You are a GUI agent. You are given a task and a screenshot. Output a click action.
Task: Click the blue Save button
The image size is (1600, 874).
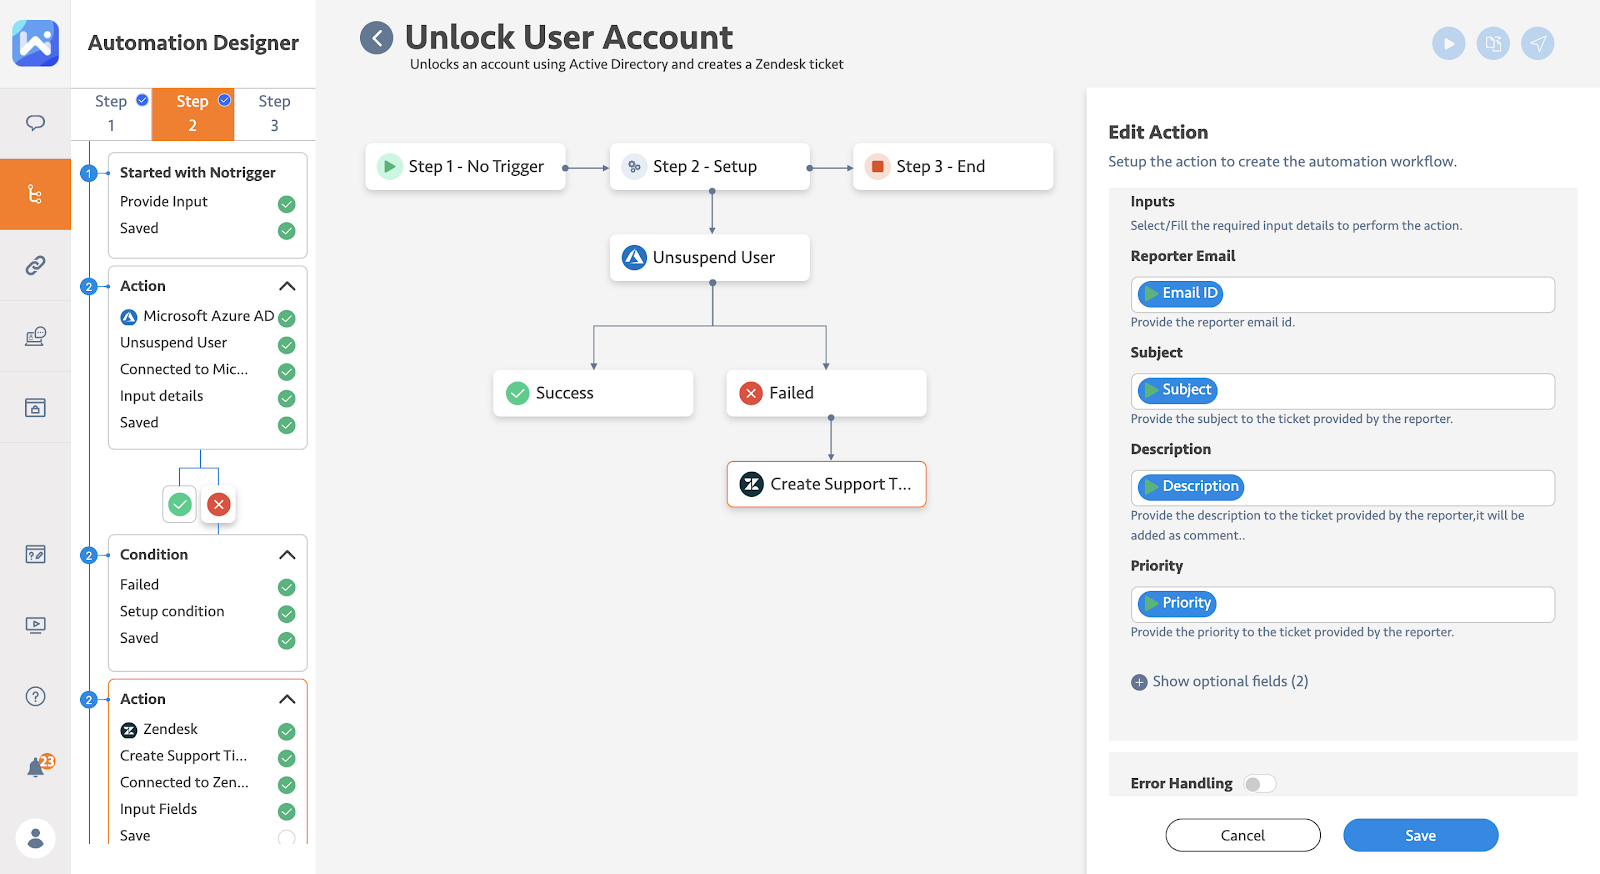coord(1420,835)
